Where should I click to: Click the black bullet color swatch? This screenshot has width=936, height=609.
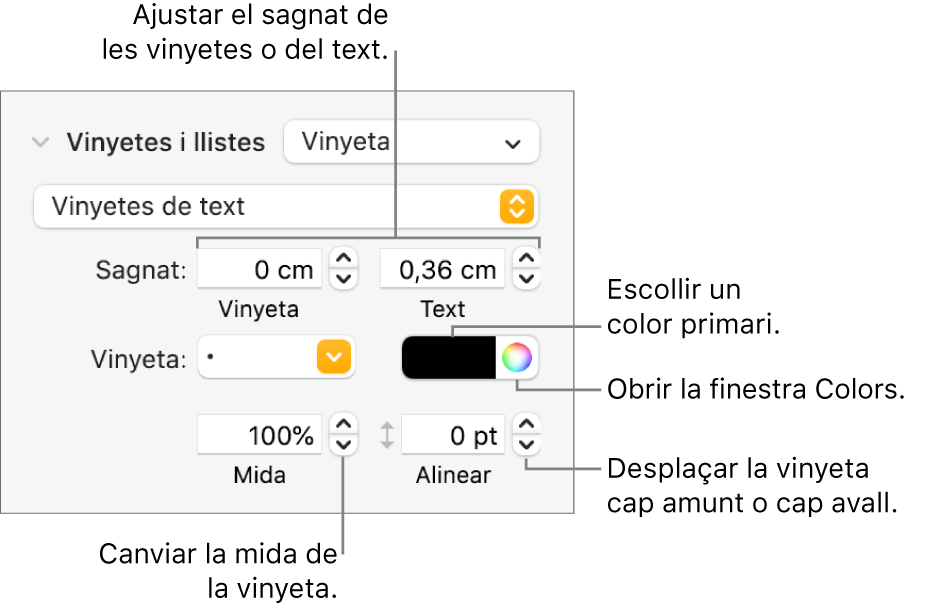[449, 357]
